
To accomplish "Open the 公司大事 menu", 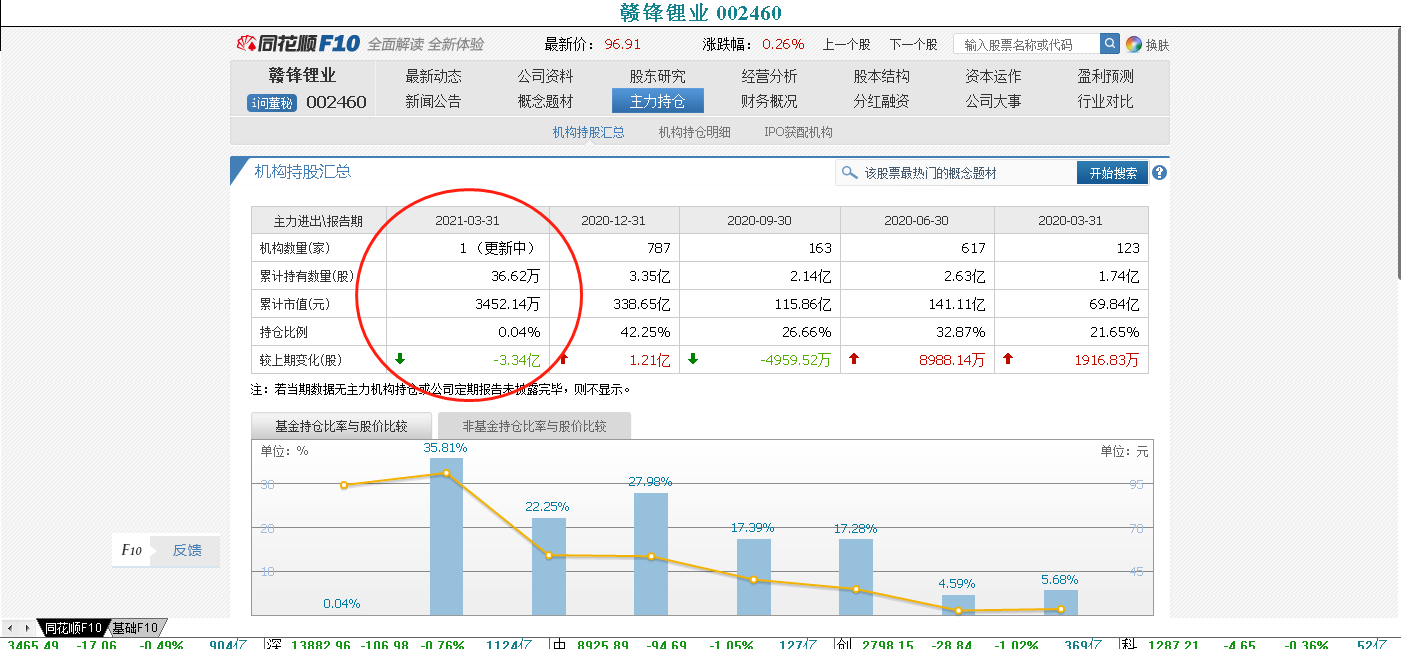I will (x=993, y=101).
